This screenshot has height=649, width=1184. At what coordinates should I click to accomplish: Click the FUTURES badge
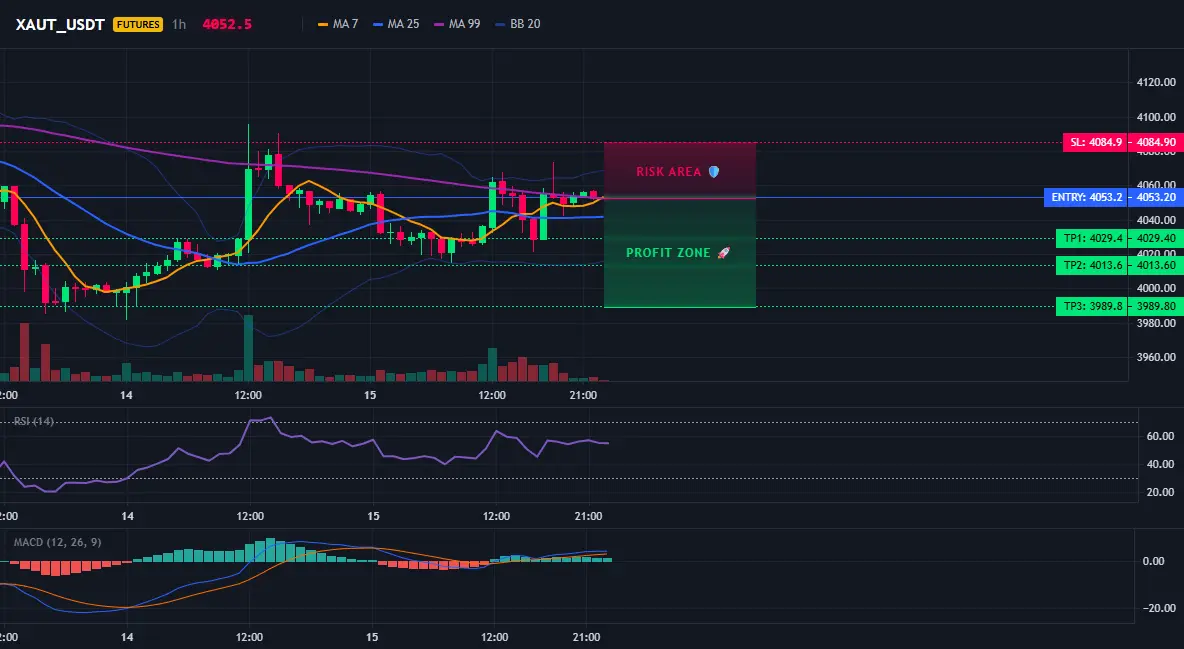(x=137, y=24)
